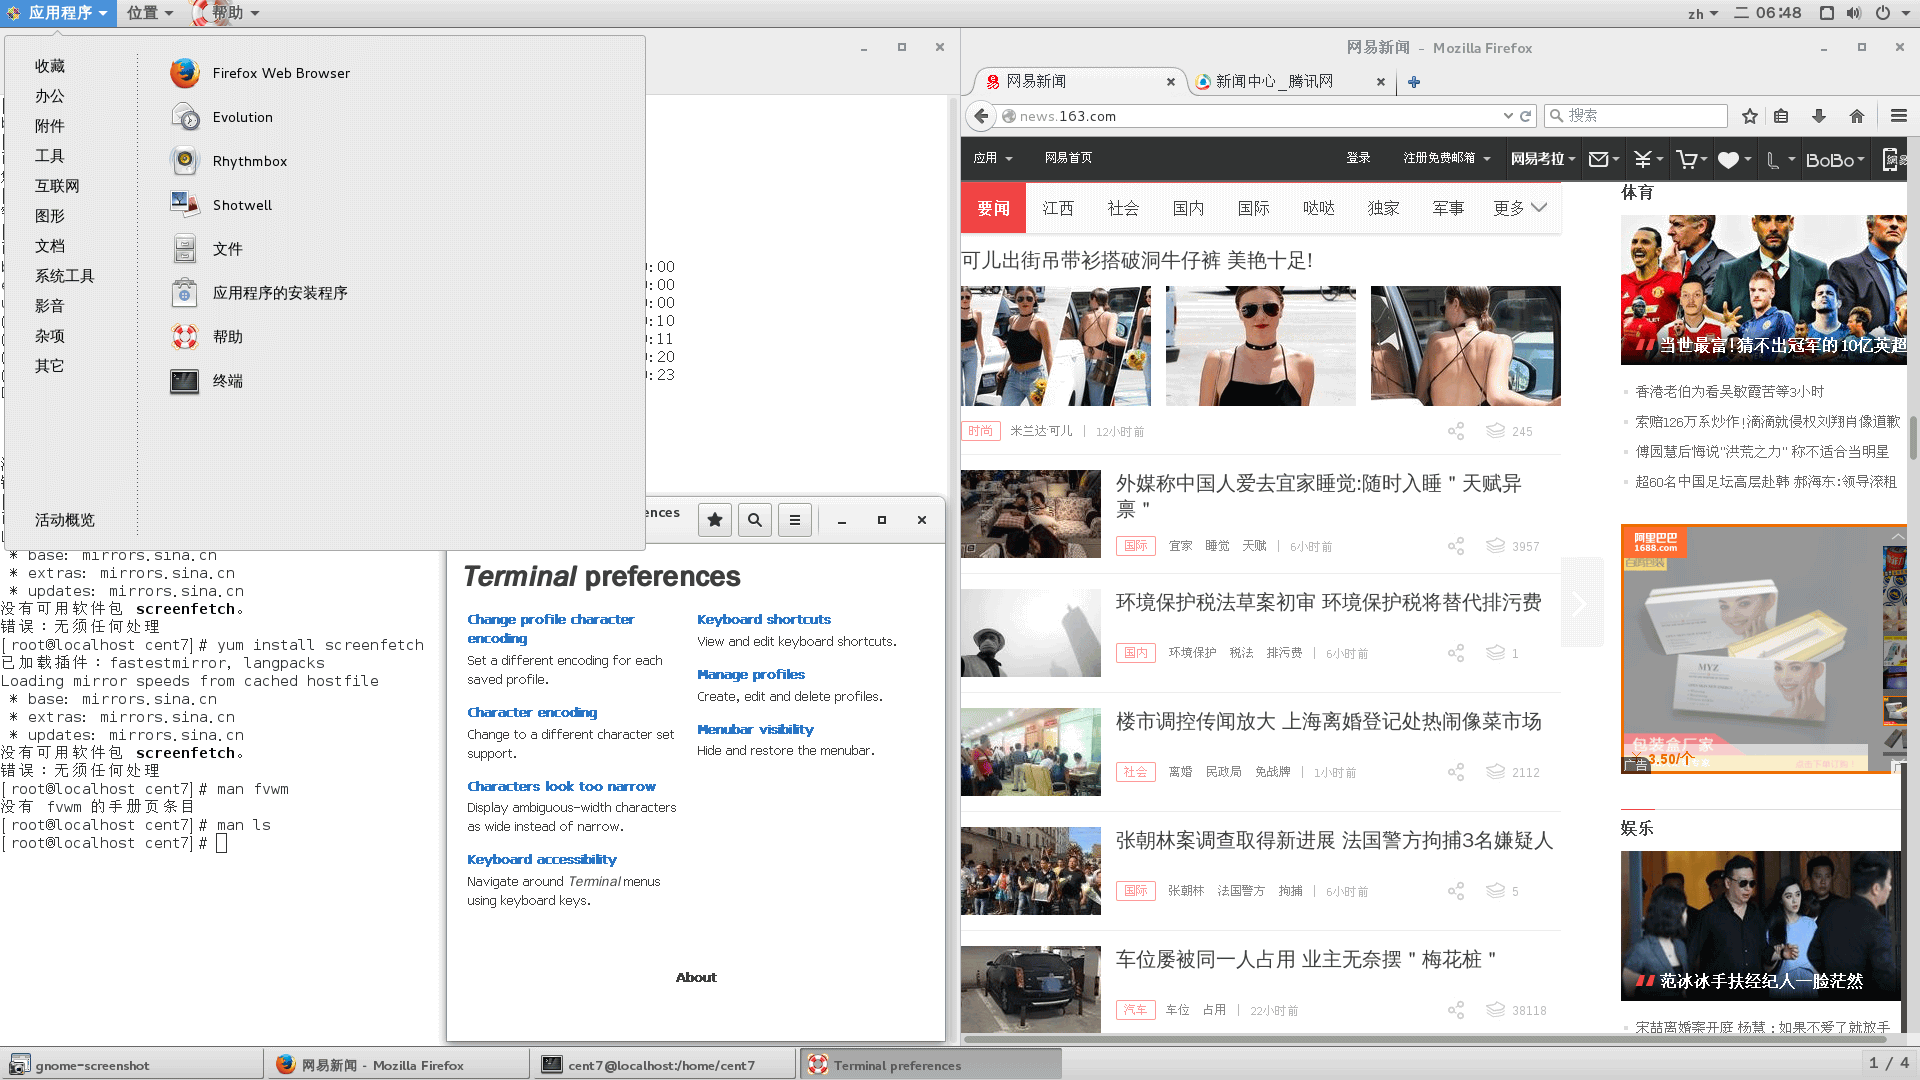
Task: Expand 网易考拉 dropdown
Action: [1543, 159]
